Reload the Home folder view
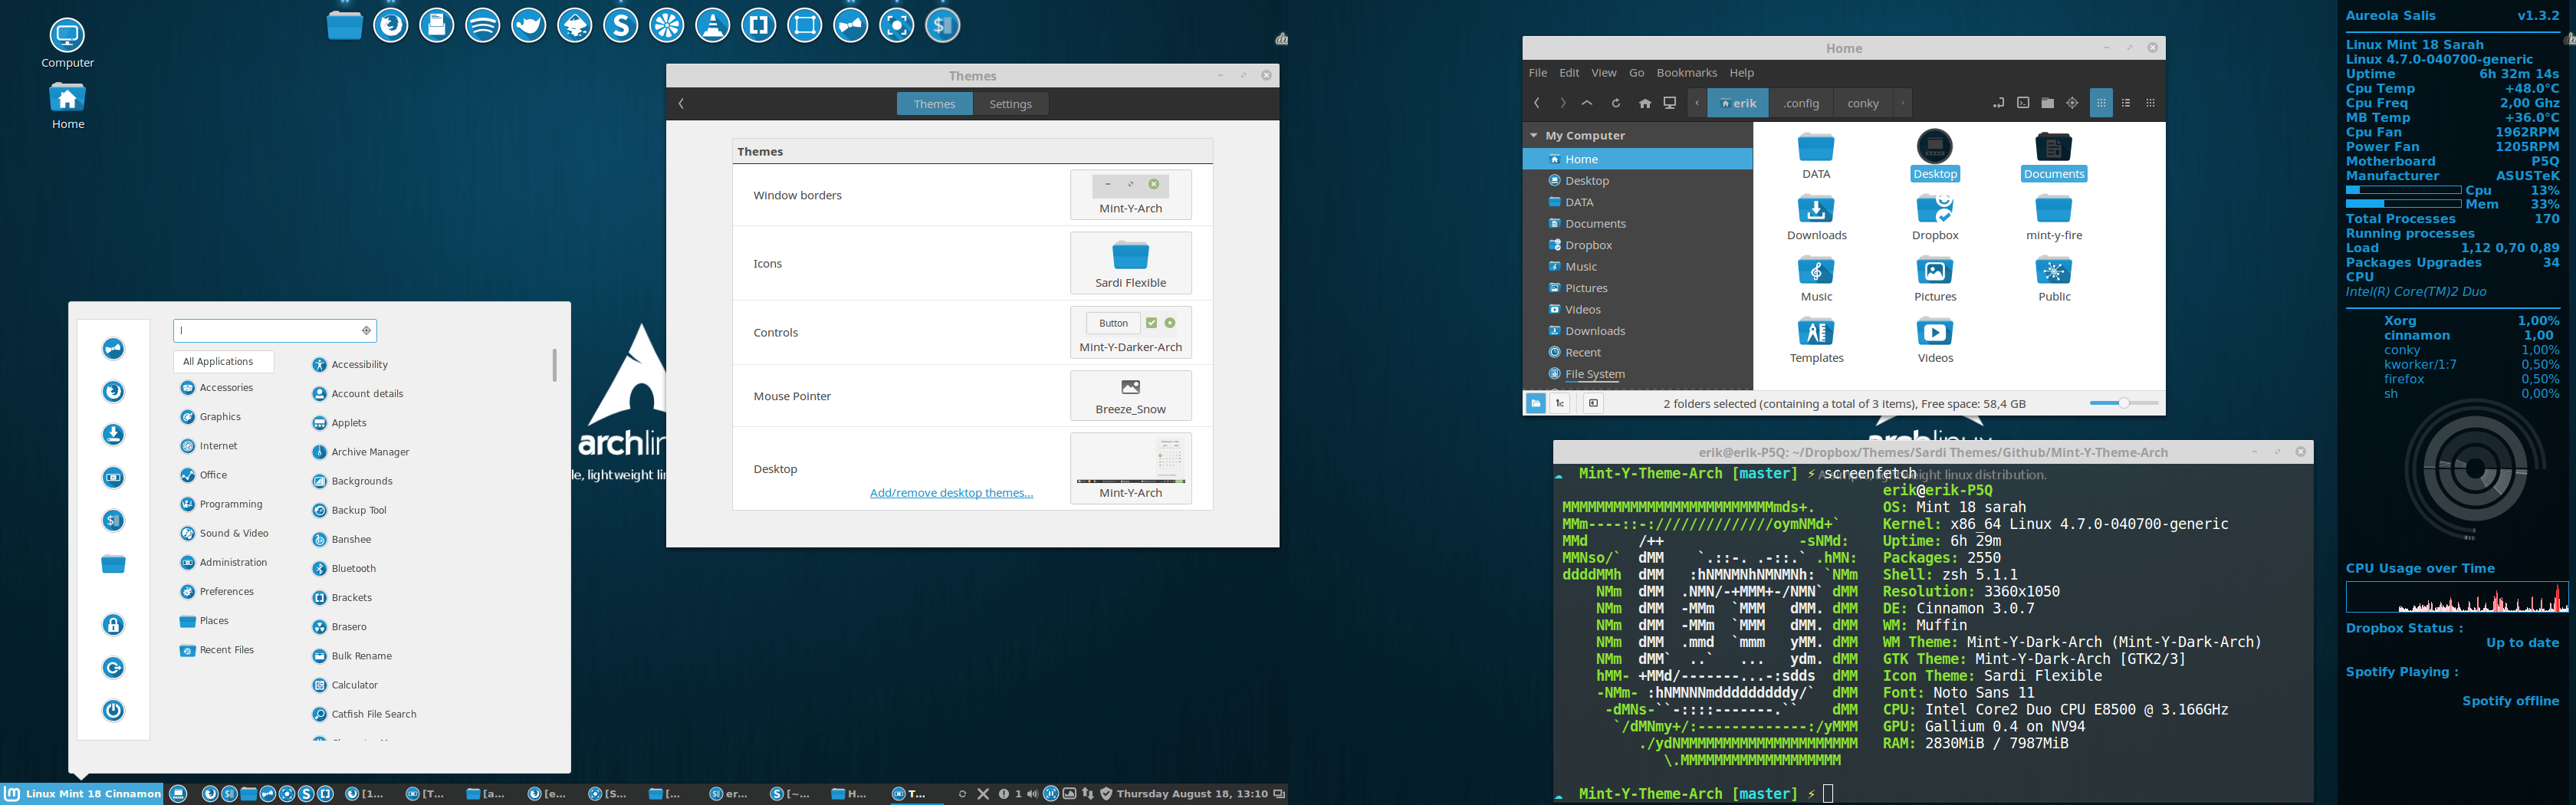The height and width of the screenshot is (805, 2576). (x=1615, y=103)
